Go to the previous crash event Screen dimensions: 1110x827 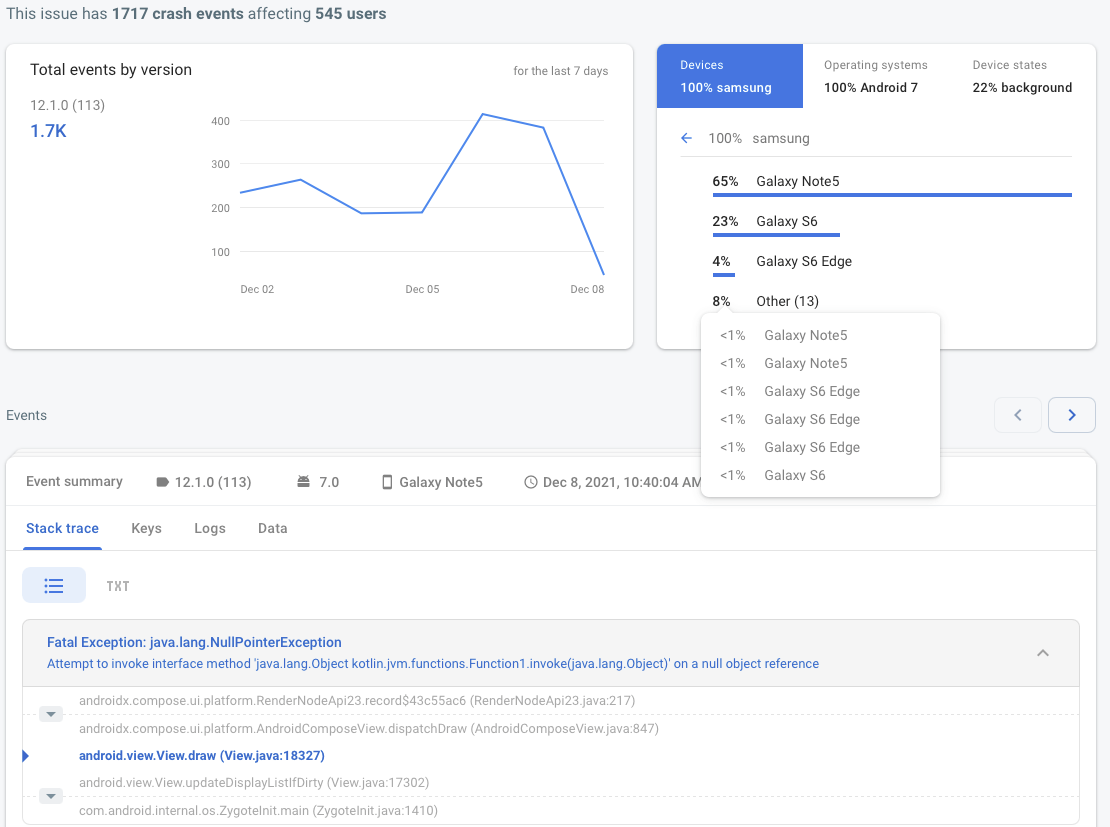tap(1018, 415)
